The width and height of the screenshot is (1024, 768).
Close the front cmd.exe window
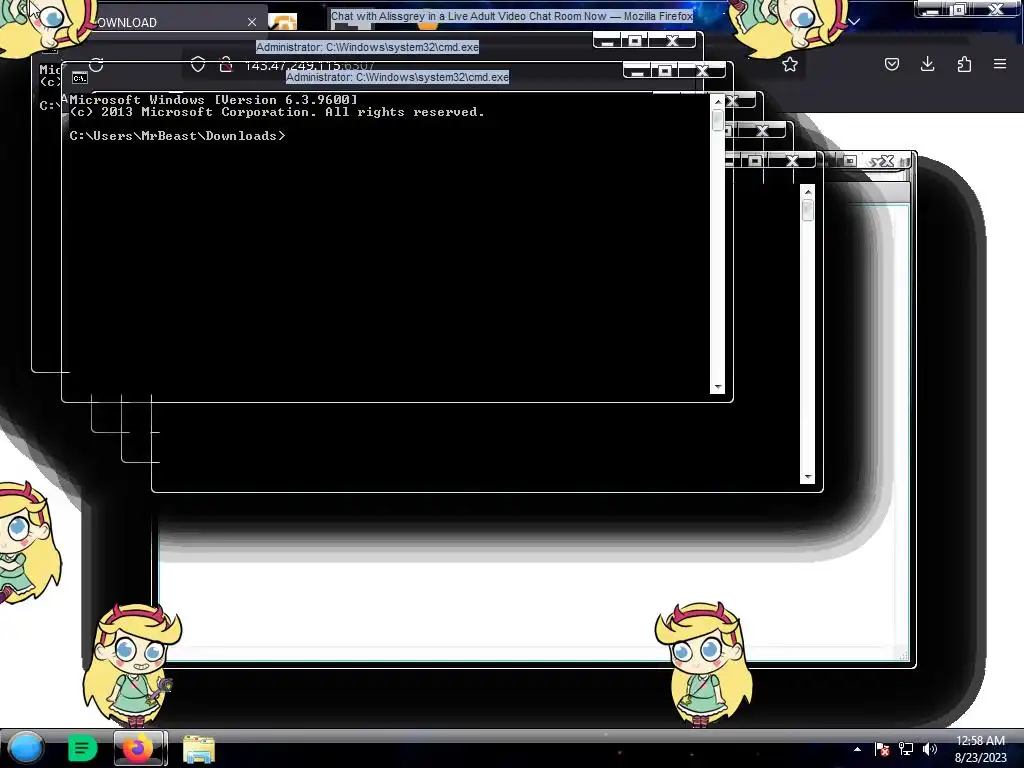point(702,71)
